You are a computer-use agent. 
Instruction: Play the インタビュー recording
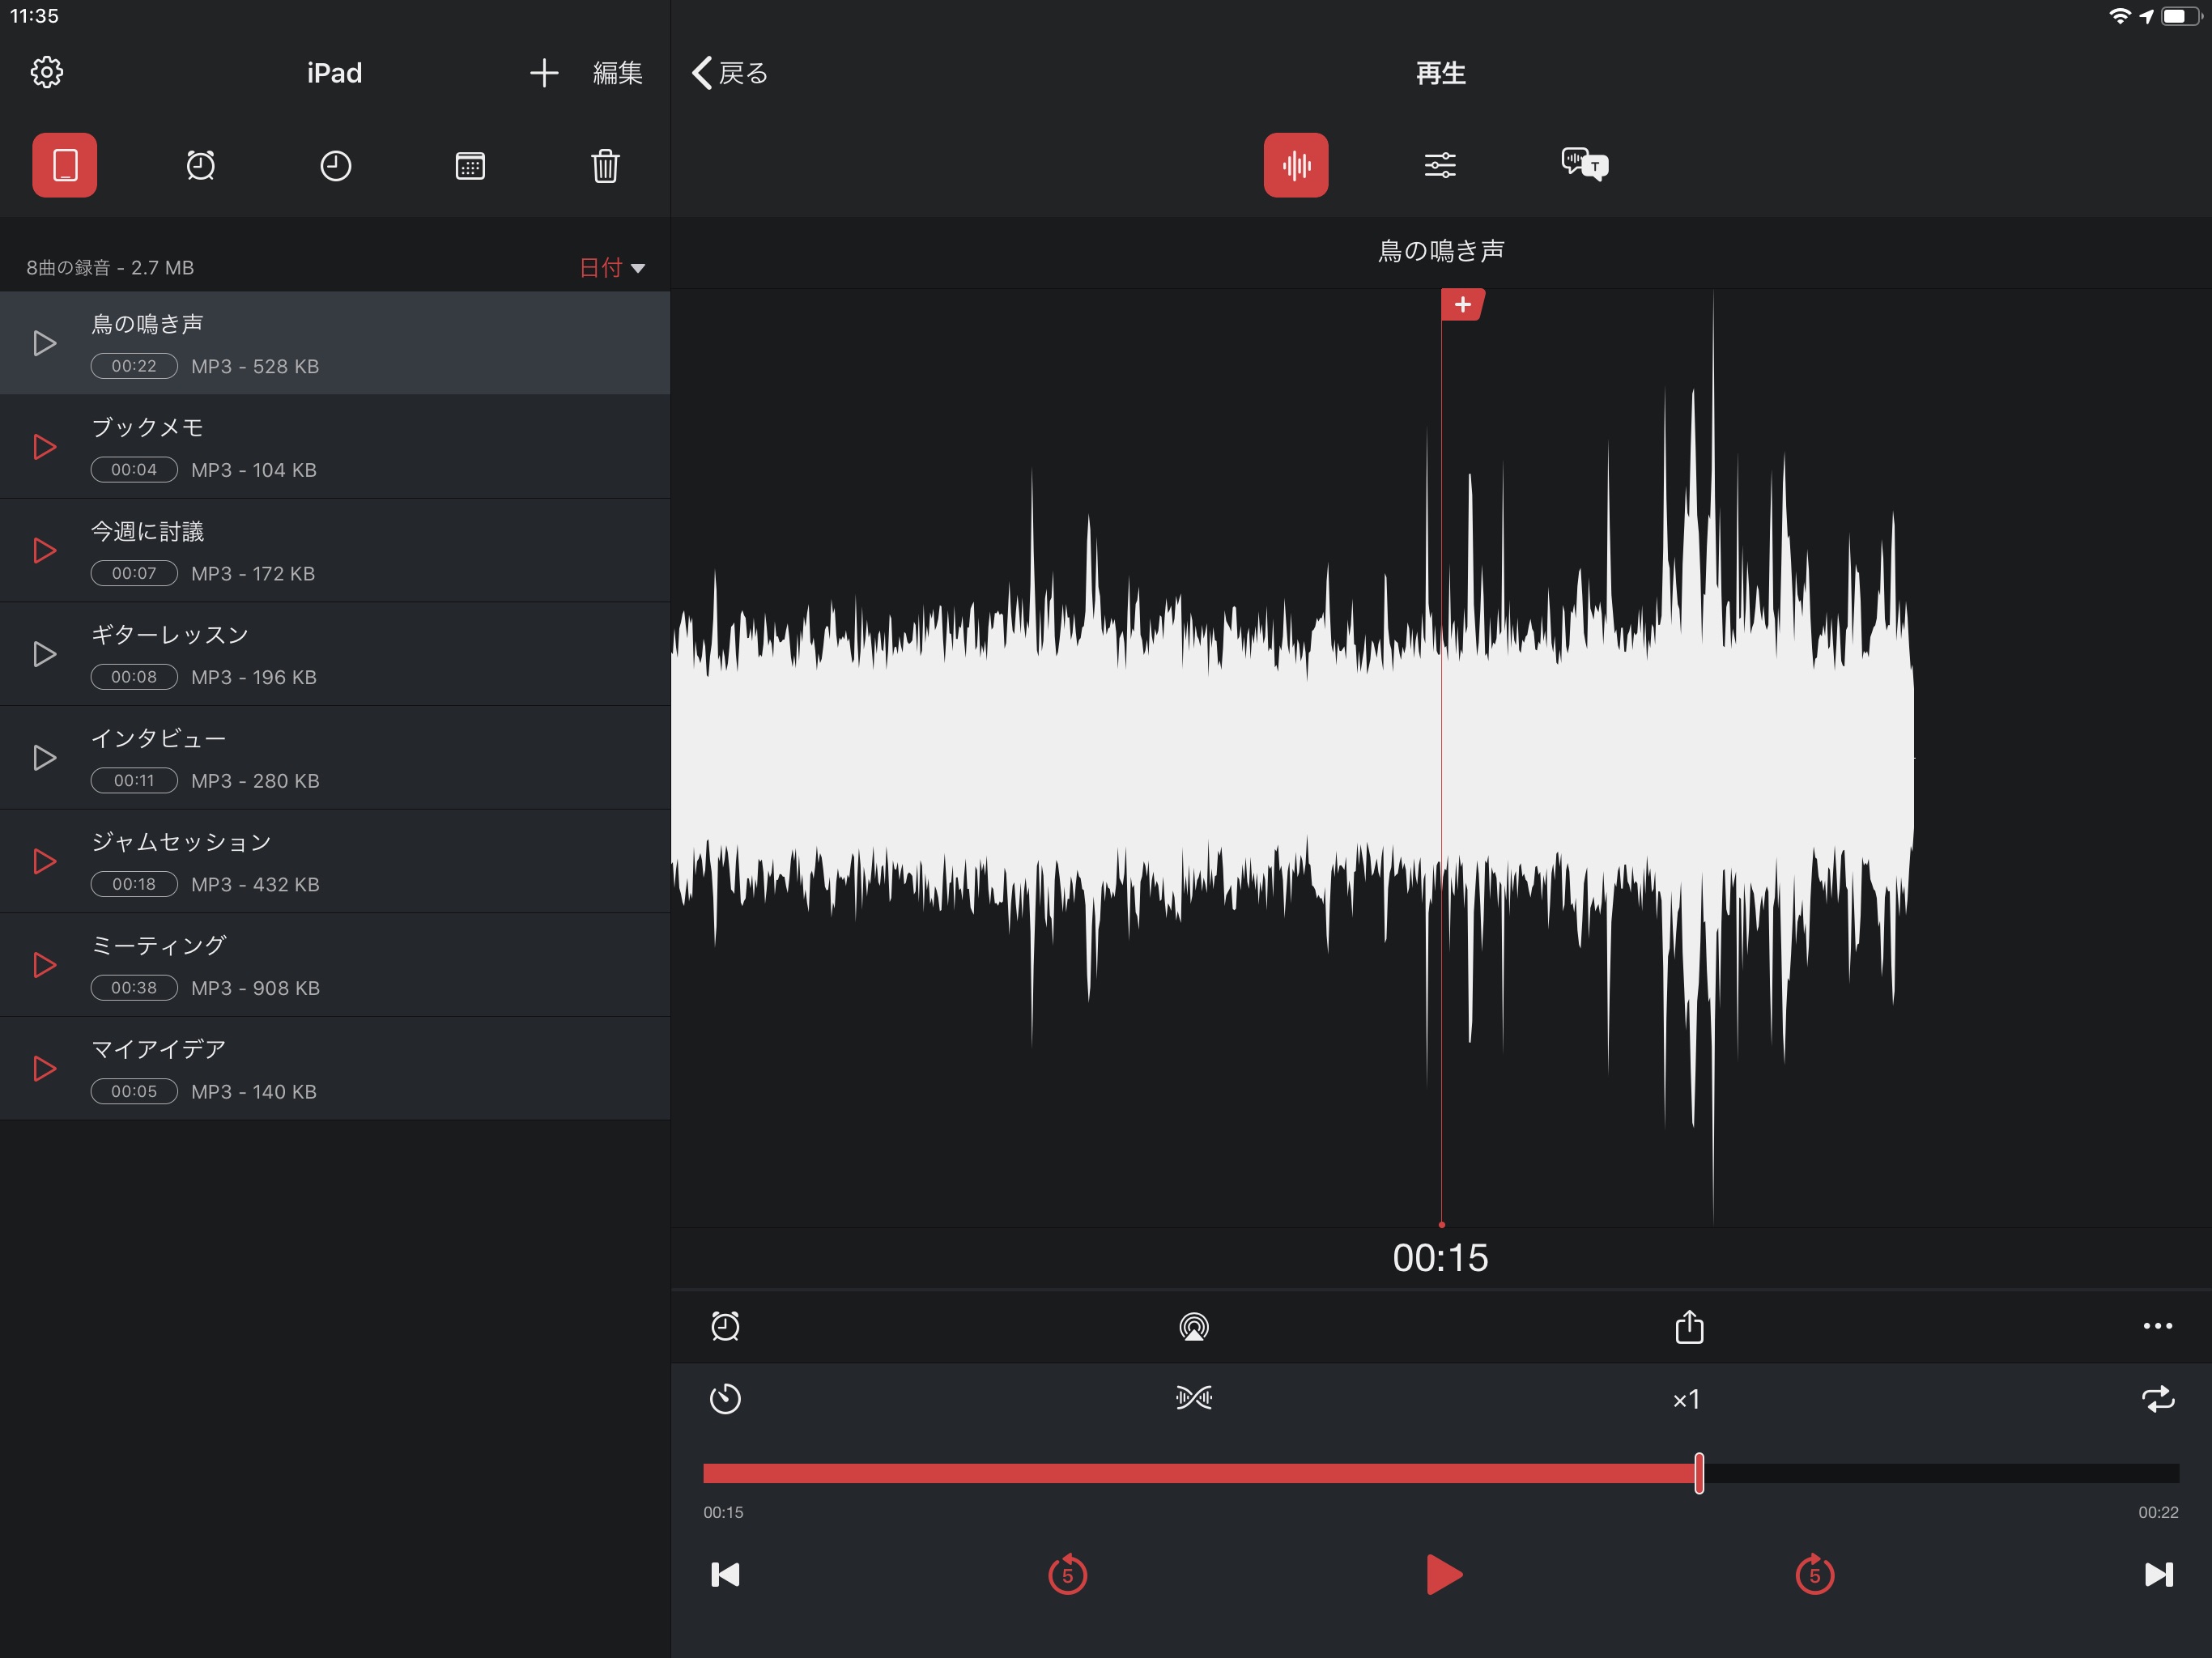coord(44,757)
